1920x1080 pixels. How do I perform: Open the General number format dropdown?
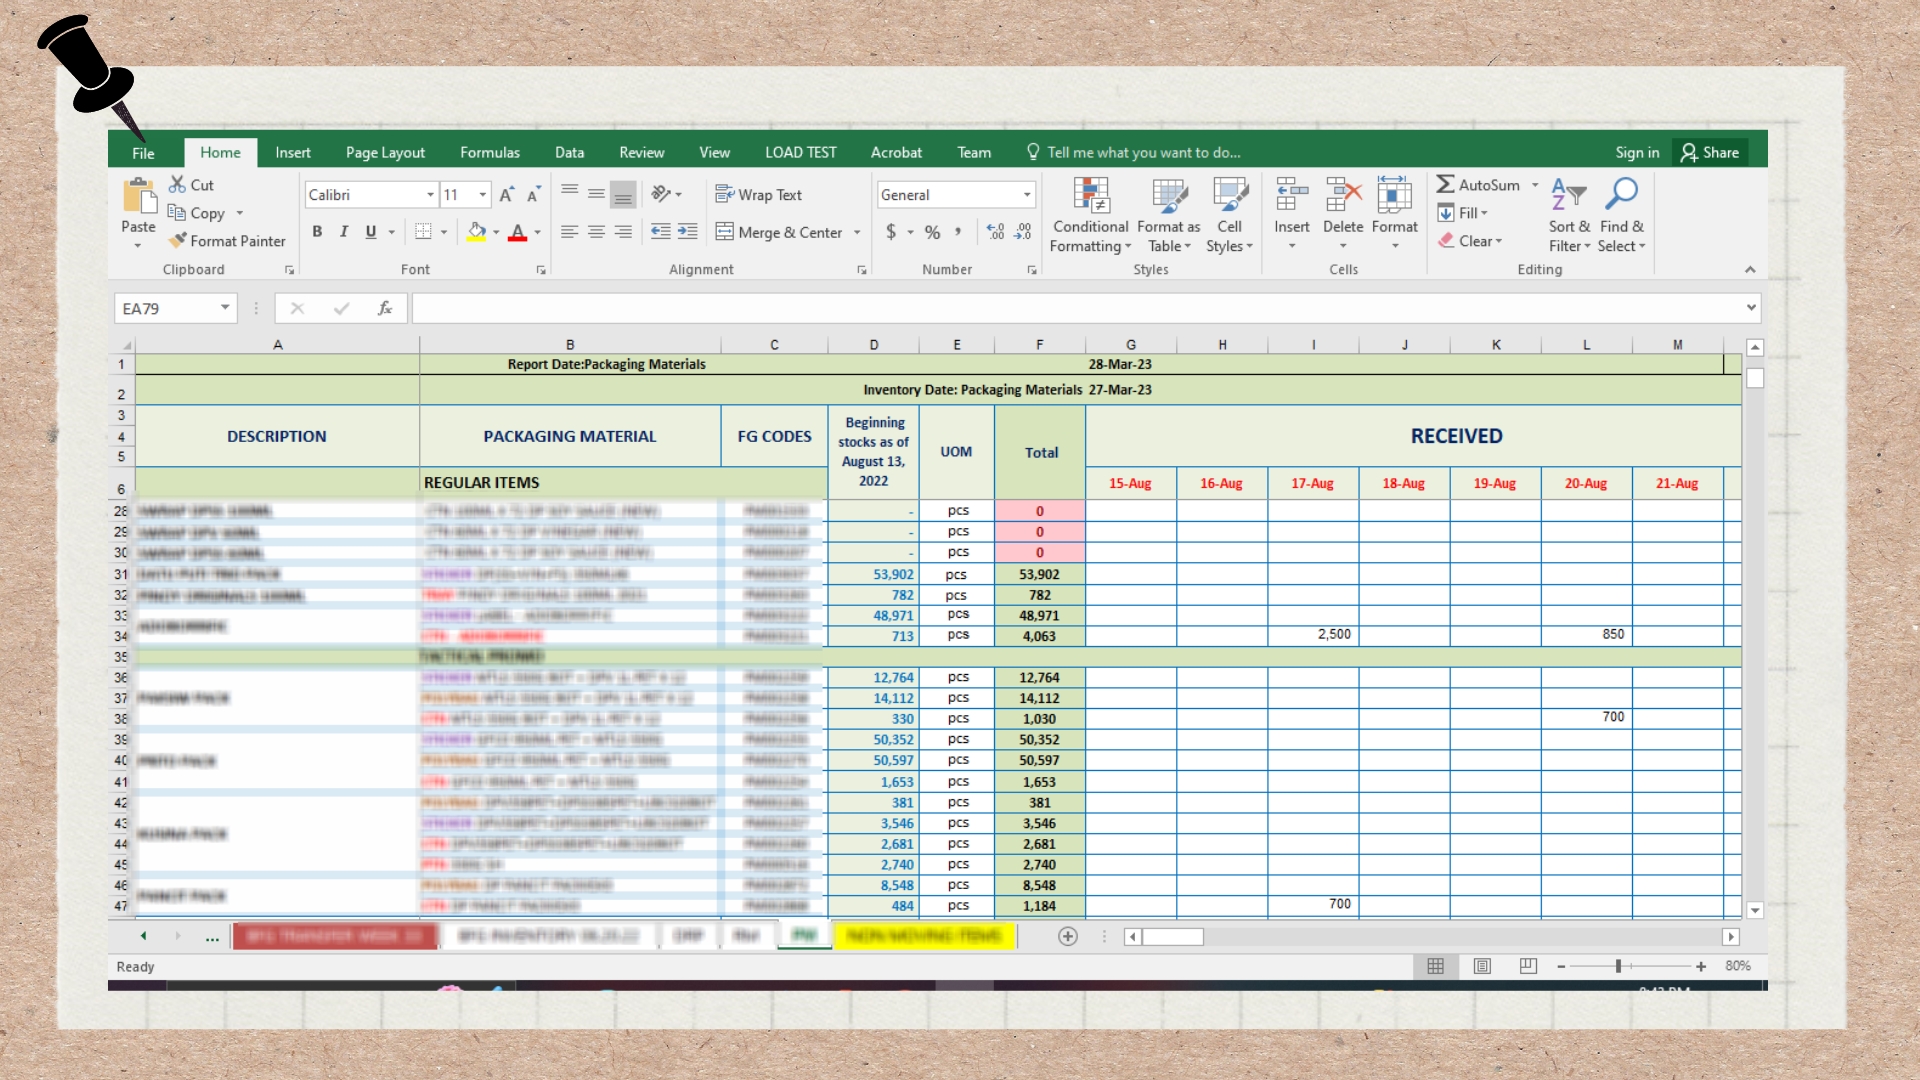(1027, 195)
